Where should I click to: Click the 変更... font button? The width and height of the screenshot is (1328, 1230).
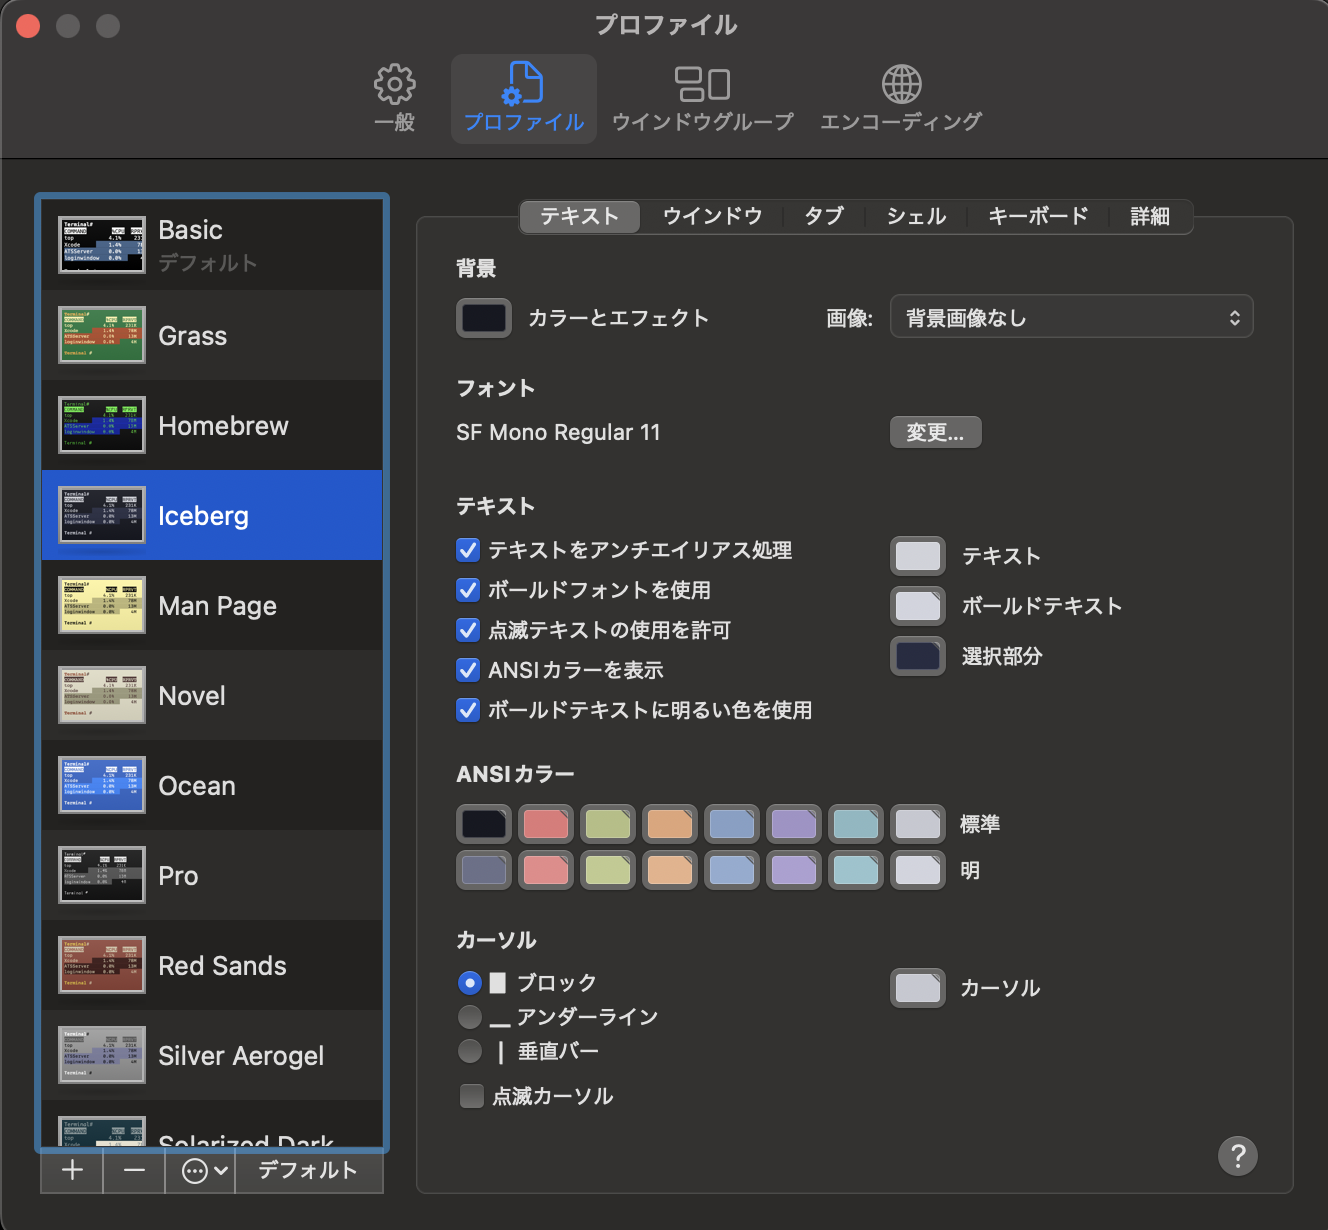(935, 432)
